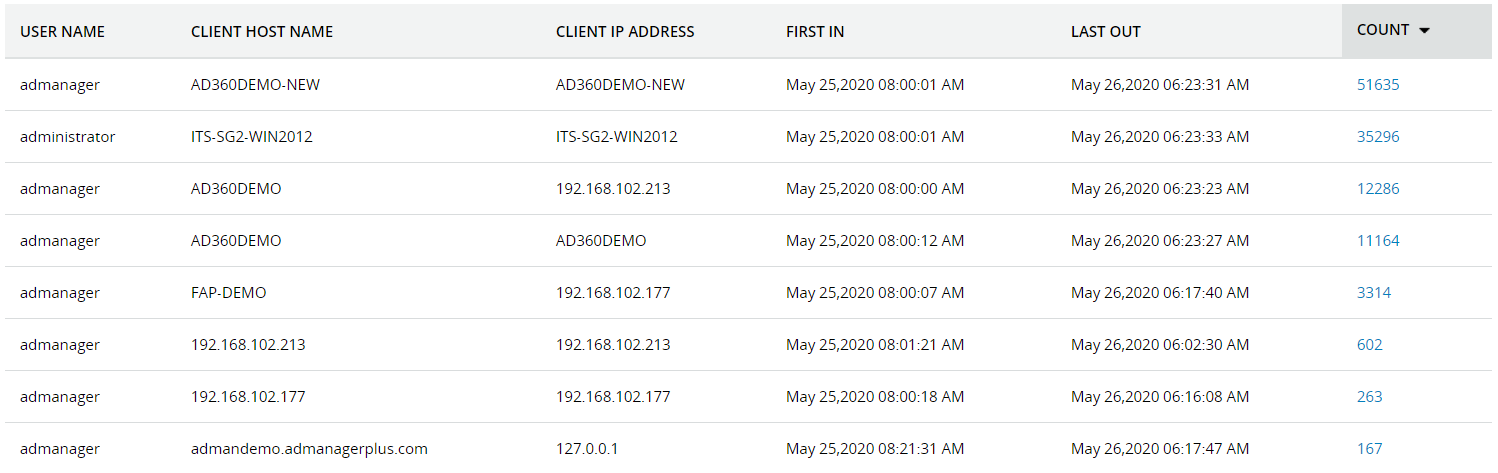Click the FIRST IN column header
Image resolution: width=1498 pixels, height=473 pixels.
coord(815,32)
